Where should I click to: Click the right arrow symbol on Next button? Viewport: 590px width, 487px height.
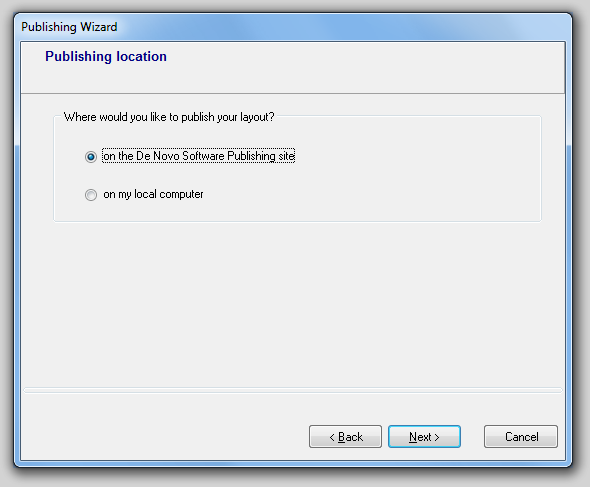click(x=437, y=437)
